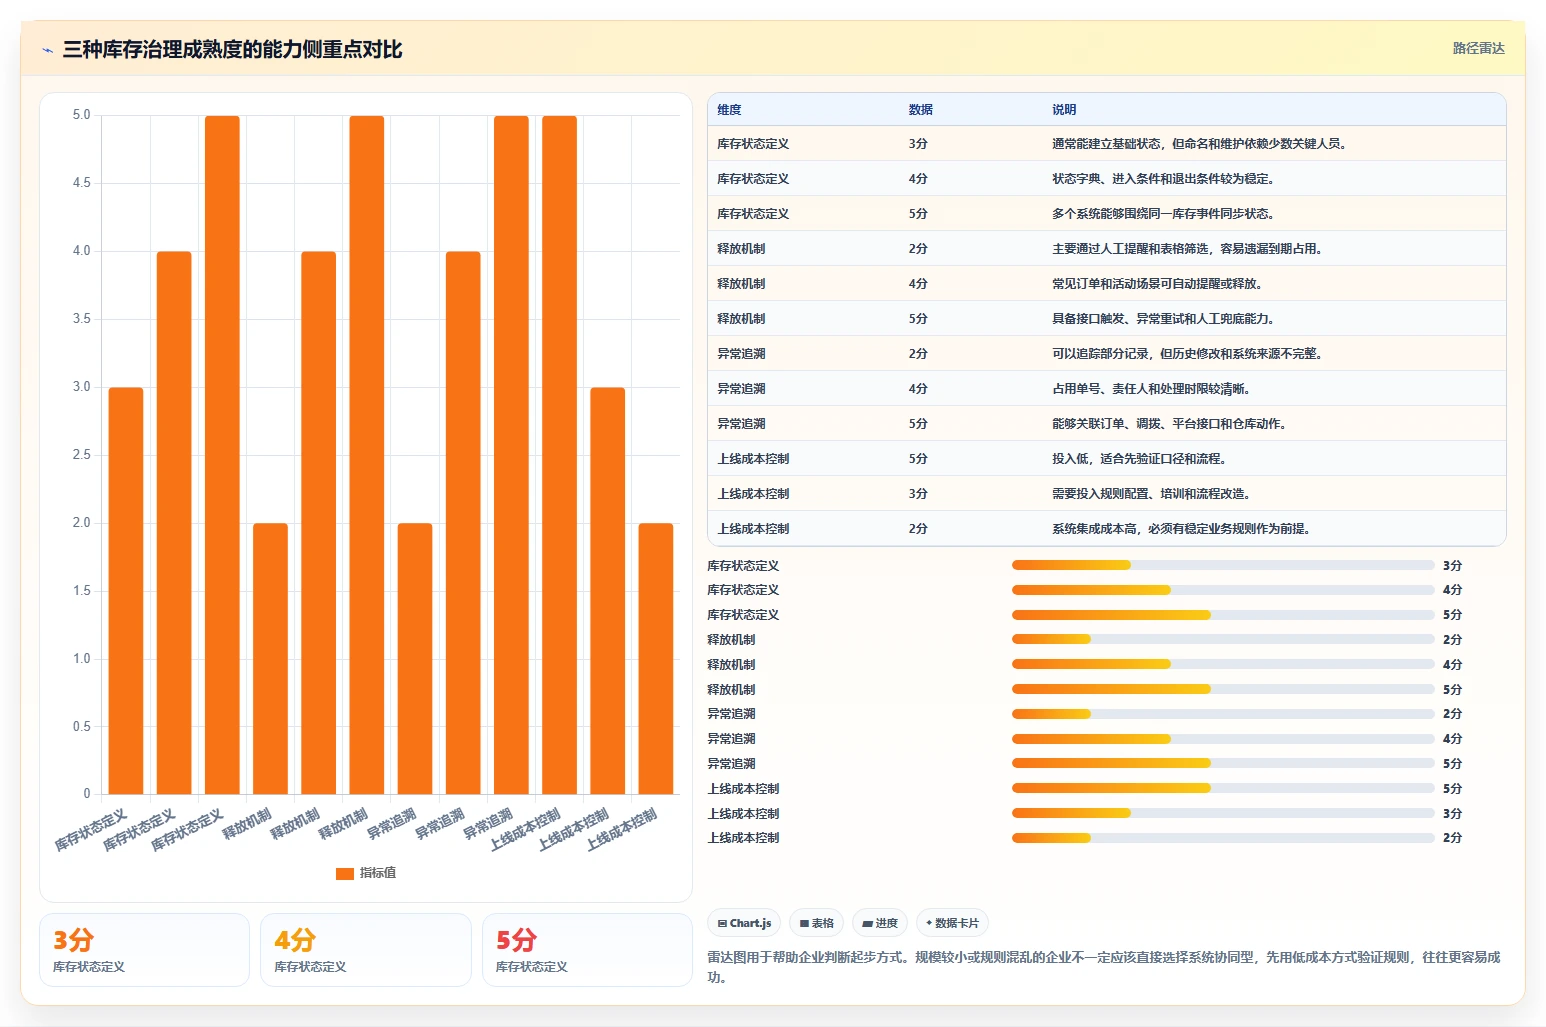This screenshot has width=1546, height=1027.
Task: Click the 库存状态定义 bar with value 4
Action: [x=174, y=523]
